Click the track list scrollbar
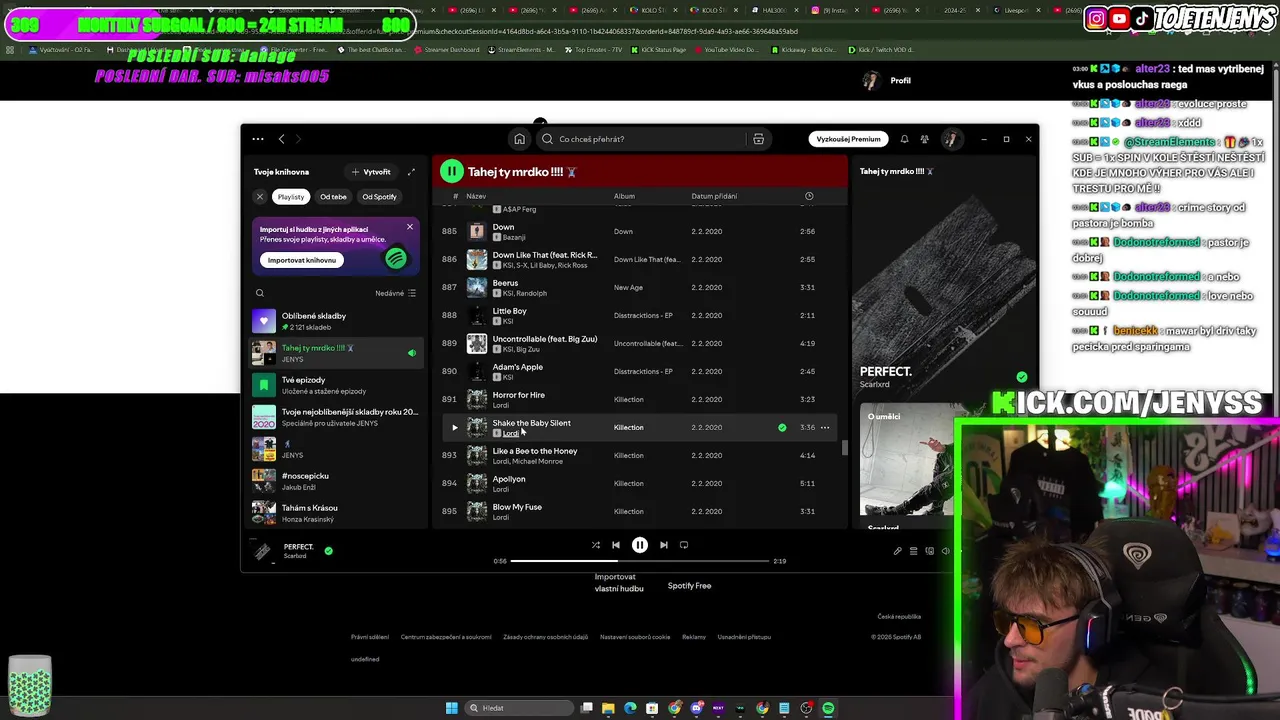 coord(845,448)
